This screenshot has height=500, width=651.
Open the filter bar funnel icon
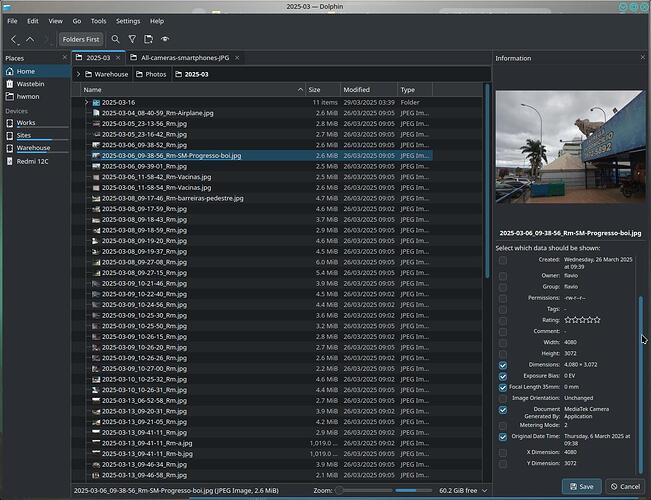[132, 39]
